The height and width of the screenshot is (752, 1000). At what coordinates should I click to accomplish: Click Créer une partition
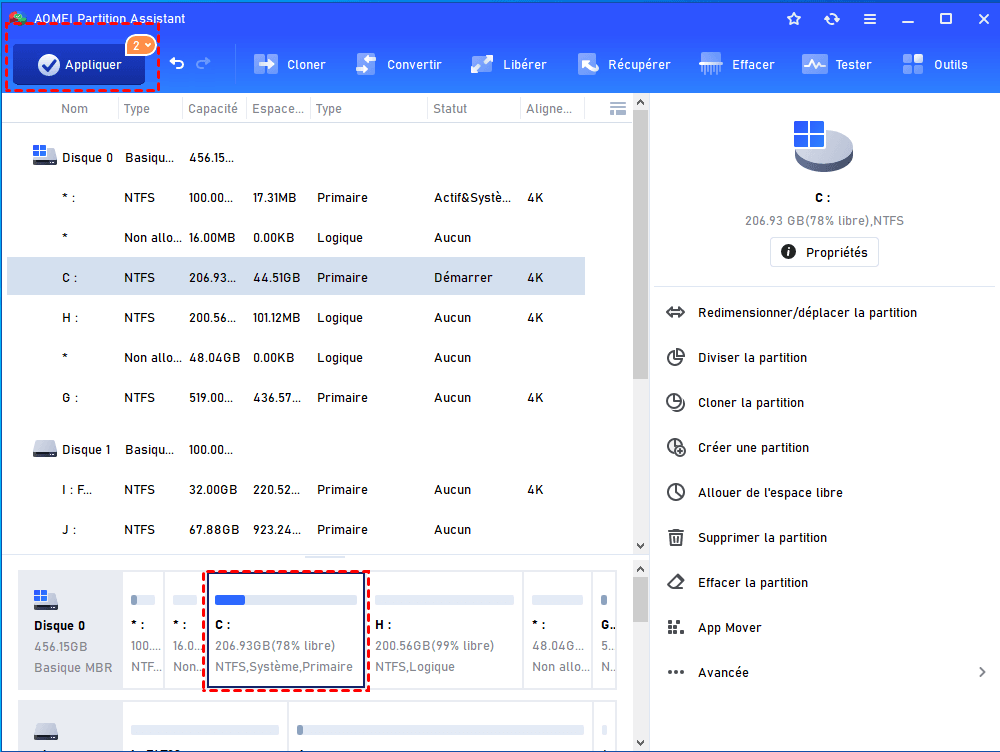click(753, 448)
